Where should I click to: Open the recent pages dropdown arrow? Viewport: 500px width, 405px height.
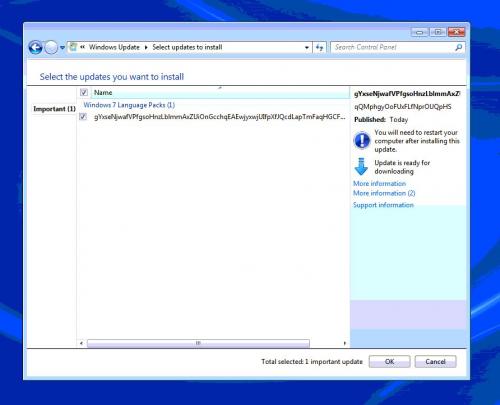[62, 48]
